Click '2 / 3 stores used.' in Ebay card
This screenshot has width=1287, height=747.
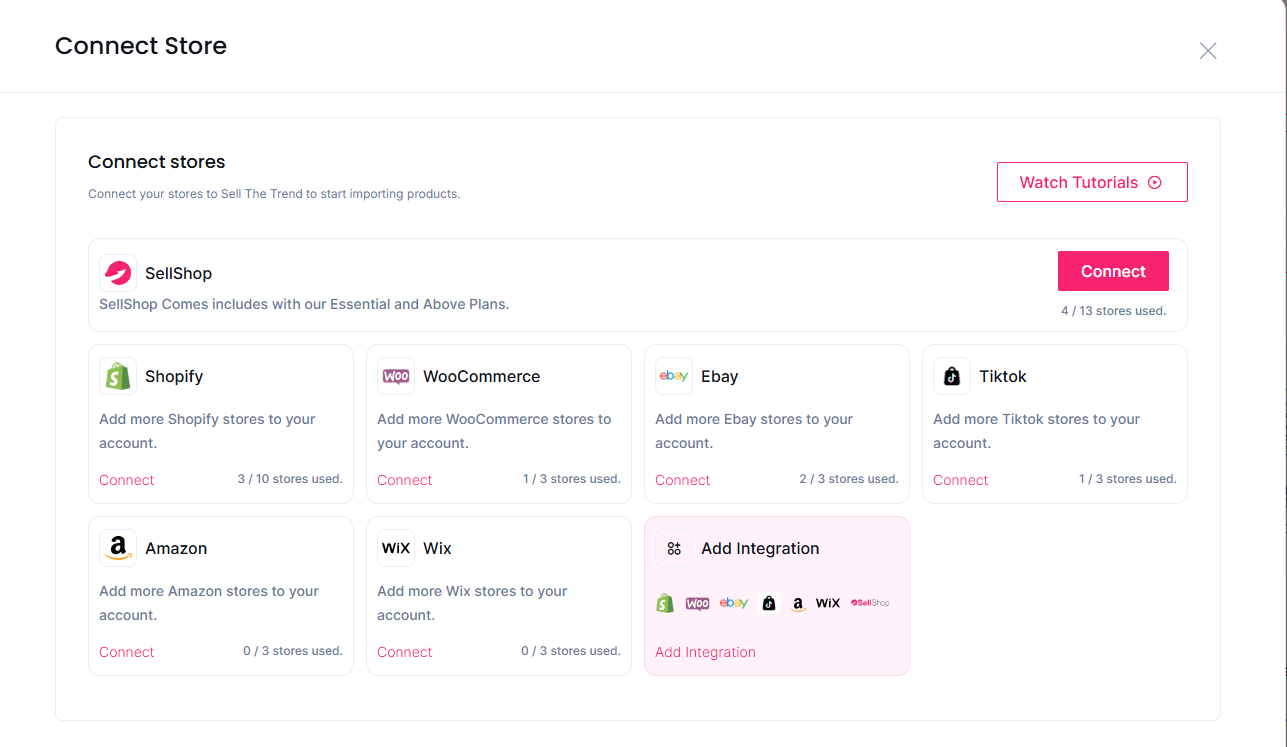849,479
